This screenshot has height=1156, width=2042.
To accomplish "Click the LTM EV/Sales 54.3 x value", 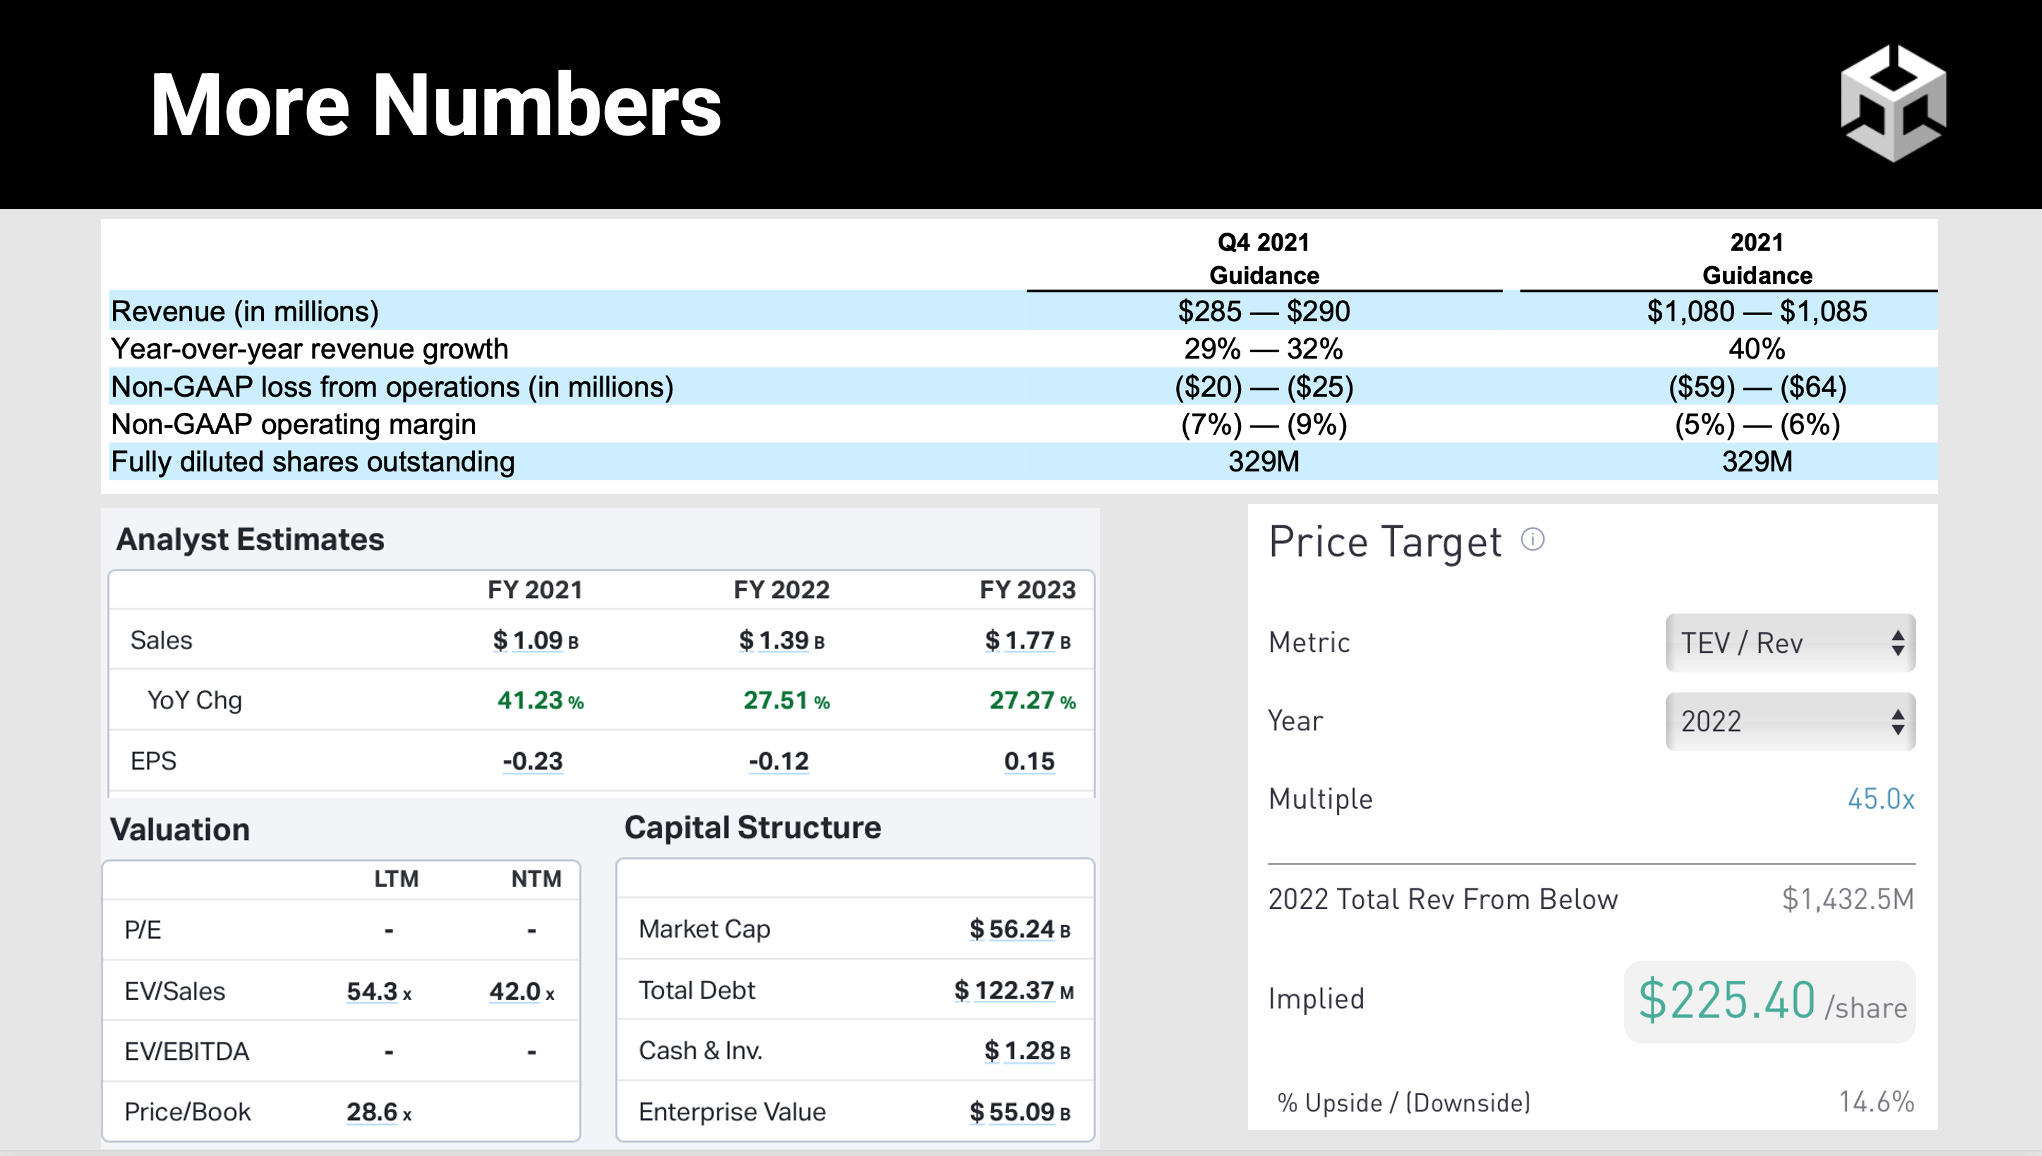I will tap(379, 992).
